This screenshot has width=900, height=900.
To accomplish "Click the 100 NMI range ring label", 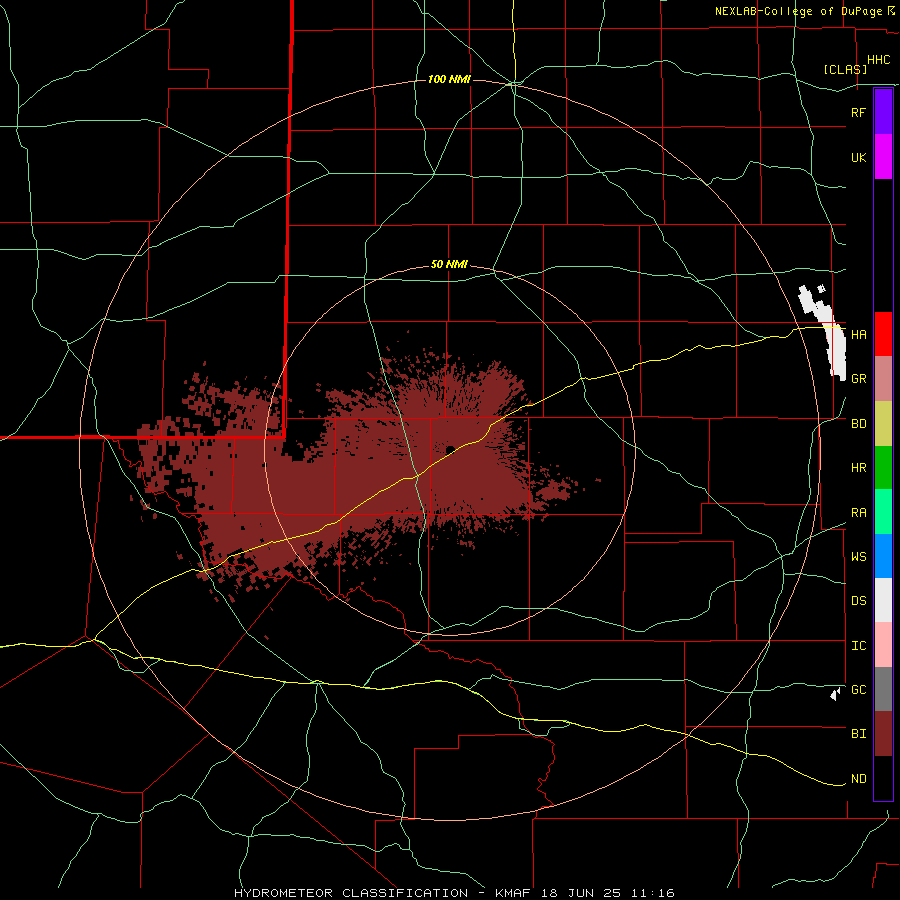I will [x=449, y=79].
